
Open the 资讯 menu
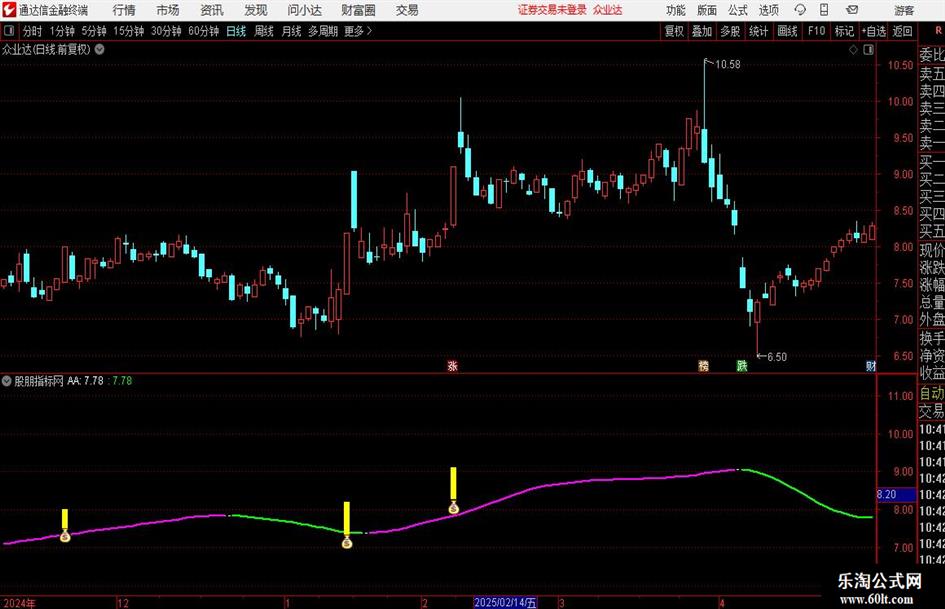pos(212,10)
